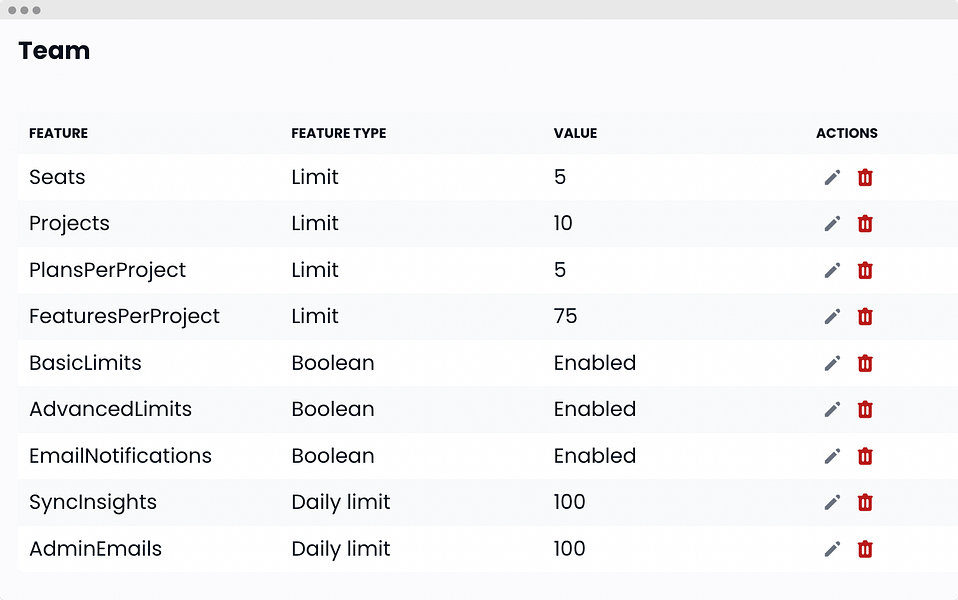Edit the EmailNotifications feature
Screen dimensions: 958x600
point(832,457)
